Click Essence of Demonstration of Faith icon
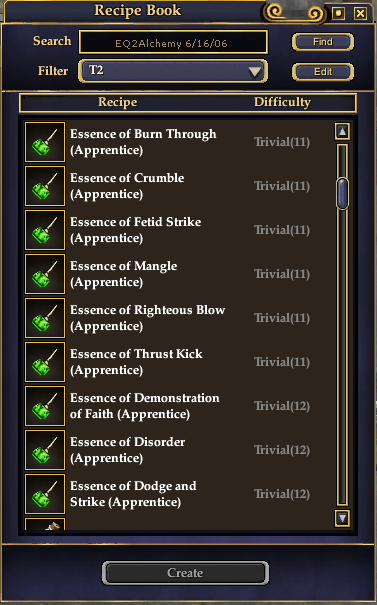 click(x=45, y=406)
